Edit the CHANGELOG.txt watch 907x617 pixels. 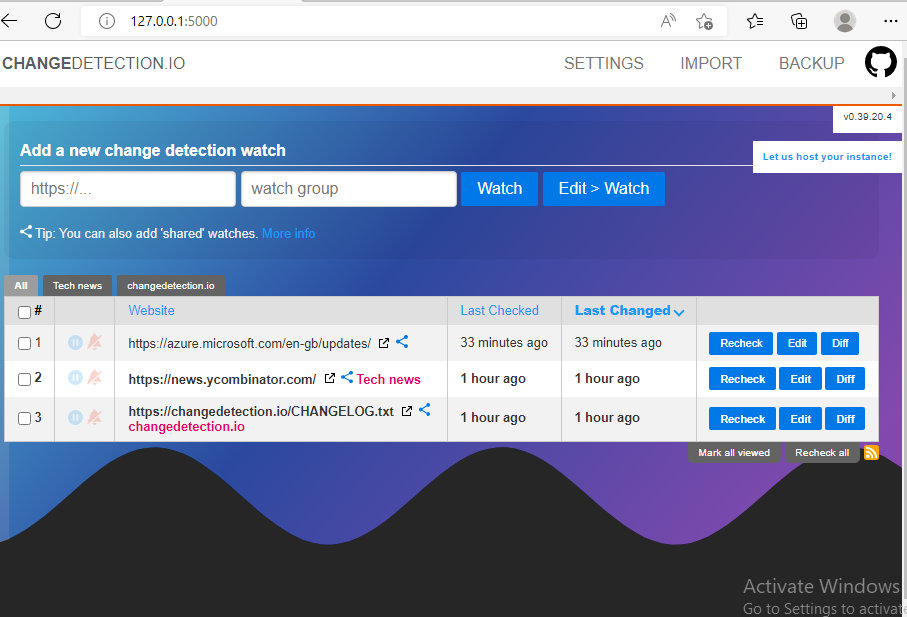click(x=801, y=419)
